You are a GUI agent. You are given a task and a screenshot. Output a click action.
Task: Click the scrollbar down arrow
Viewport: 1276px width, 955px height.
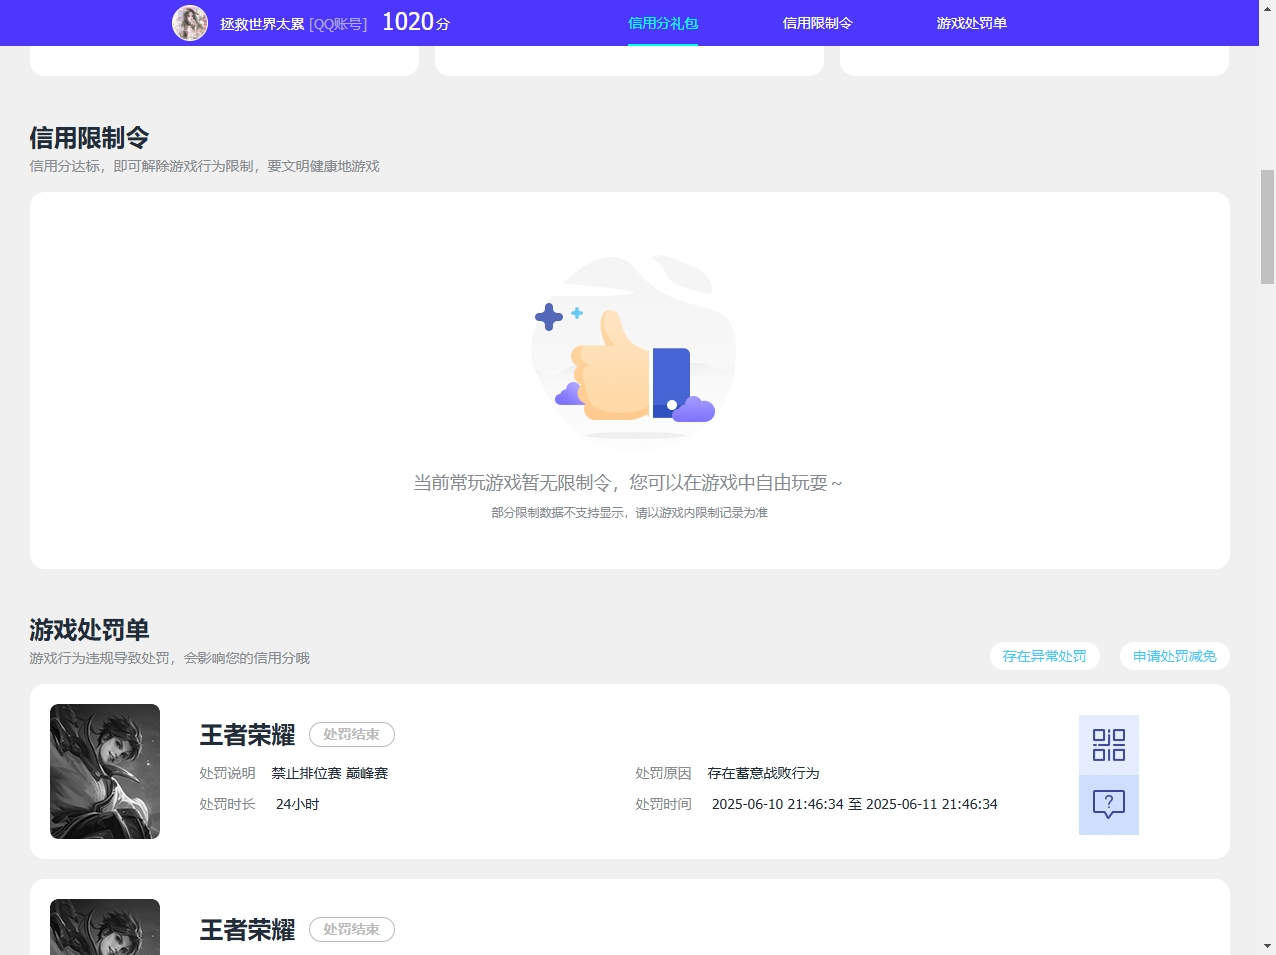point(1267,945)
